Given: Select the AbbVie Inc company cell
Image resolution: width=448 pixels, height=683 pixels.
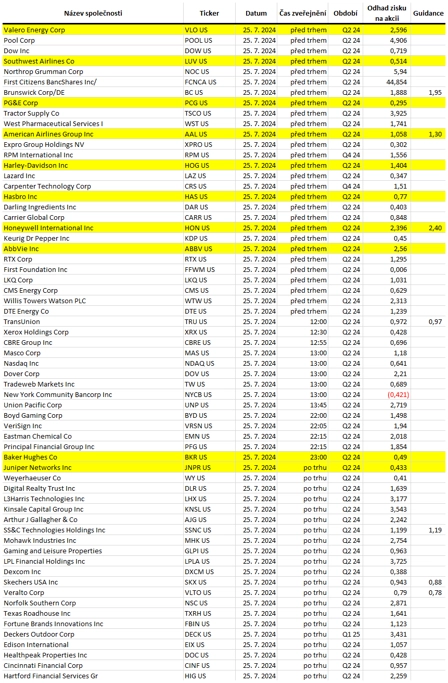Looking at the screenshot, I should (x=93, y=249).
